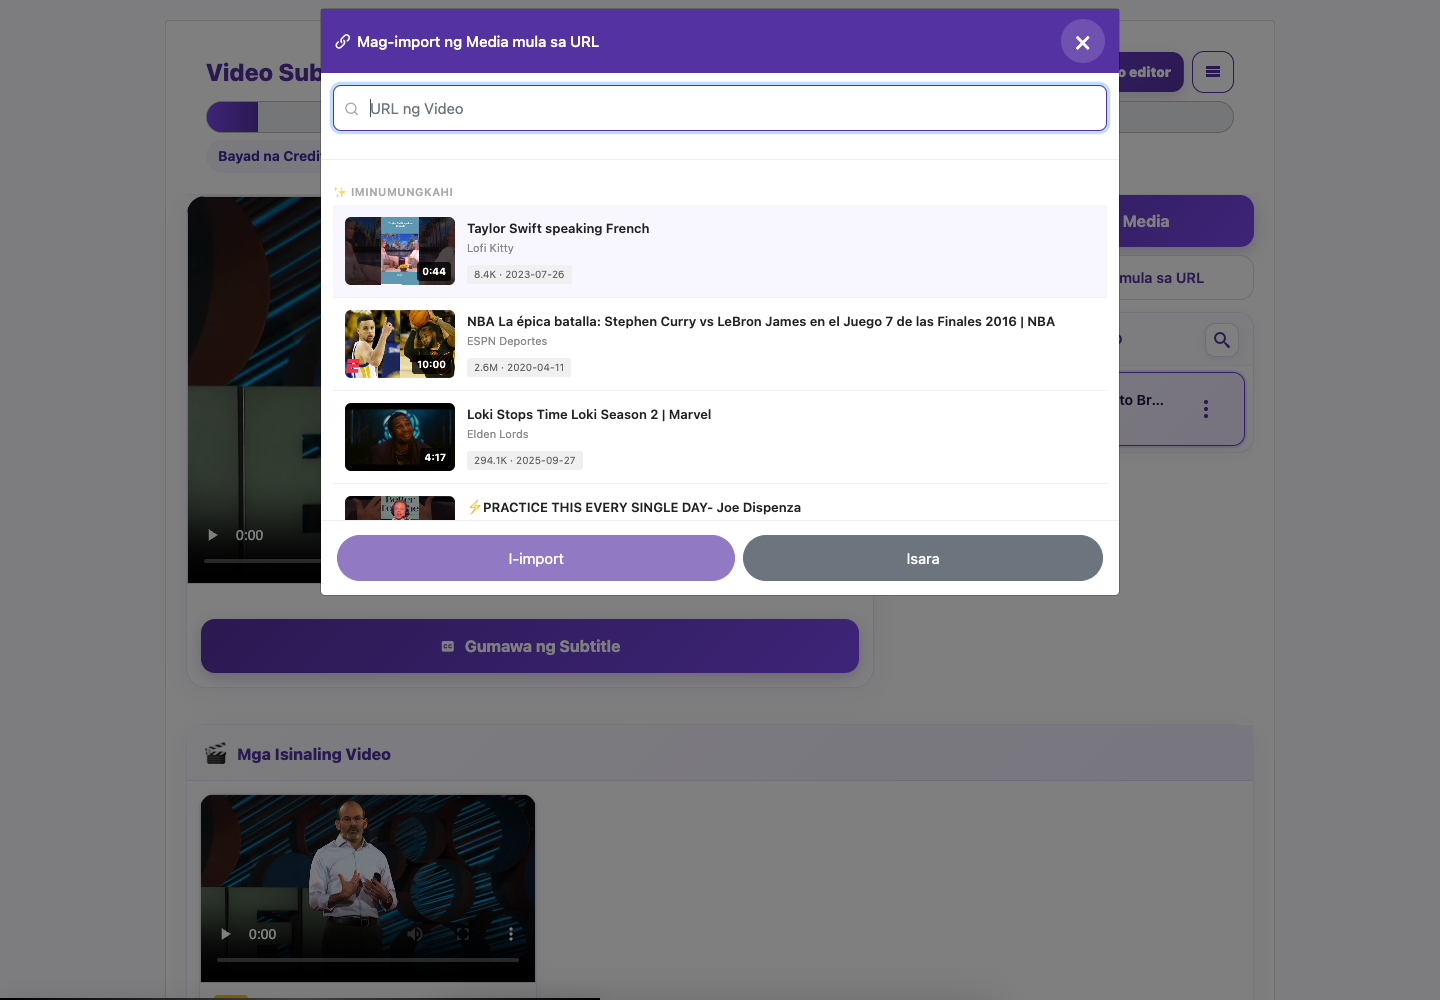Open the hamburger menu icon

[x=1213, y=72]
